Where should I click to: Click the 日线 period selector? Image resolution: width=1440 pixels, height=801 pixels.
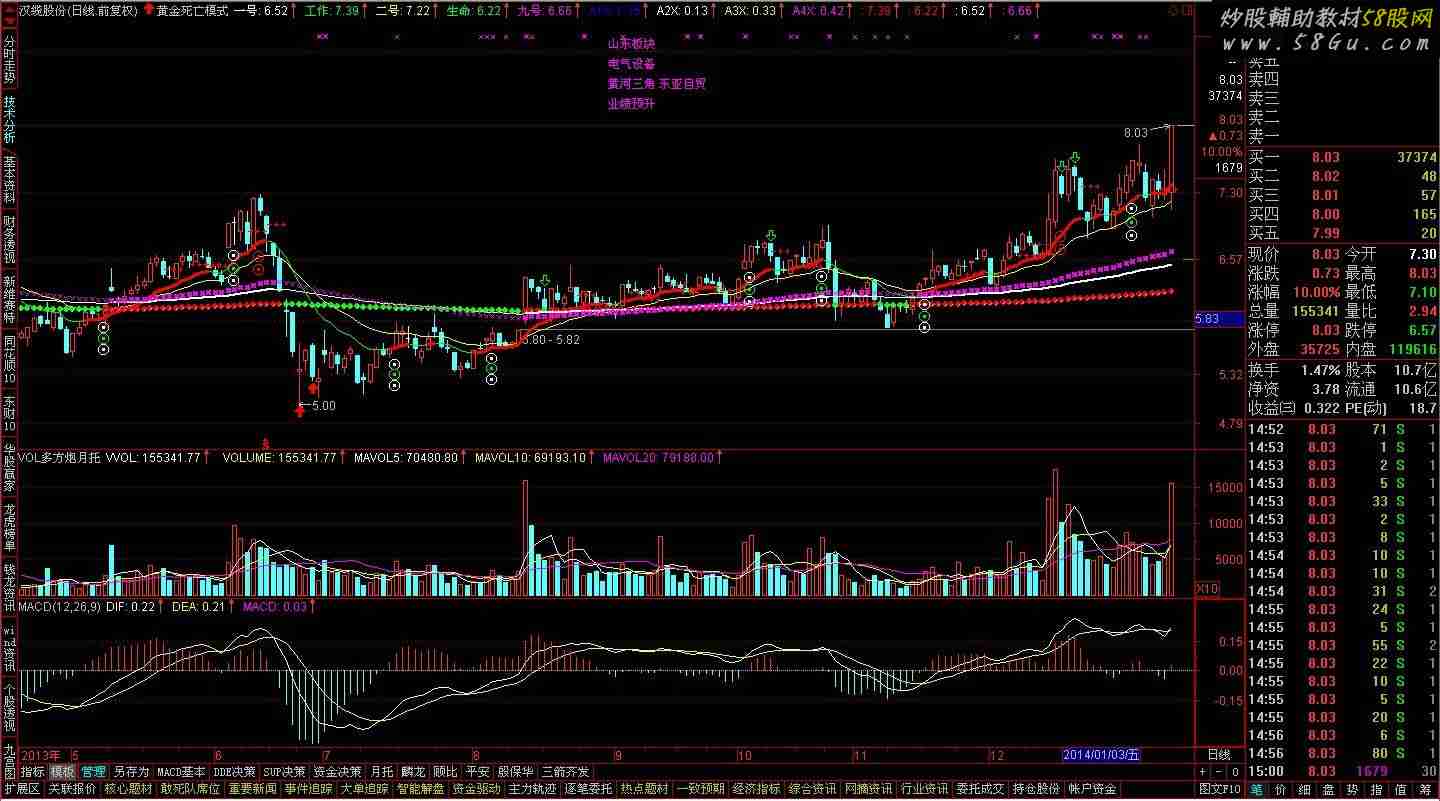click(x=1220, y=754)
